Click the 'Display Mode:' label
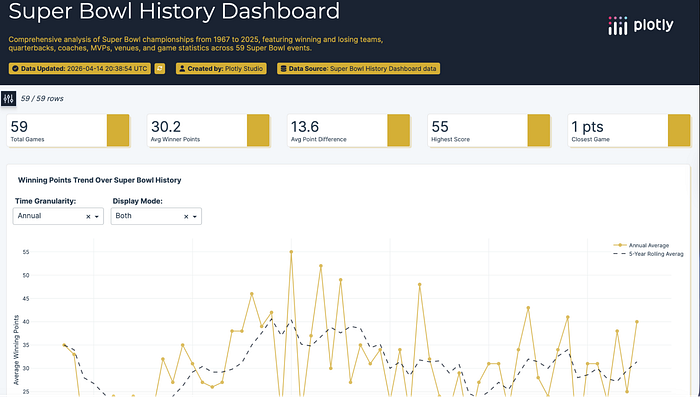Viewport: 700px width, 397px height. coord(138,201)
